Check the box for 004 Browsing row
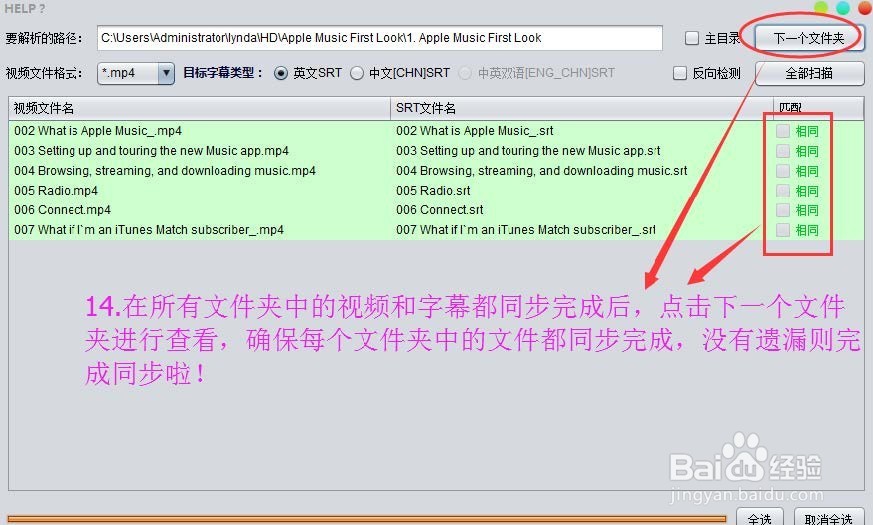Screen dimensions: 873x525 pyautogui.click(x=783, y=170)
